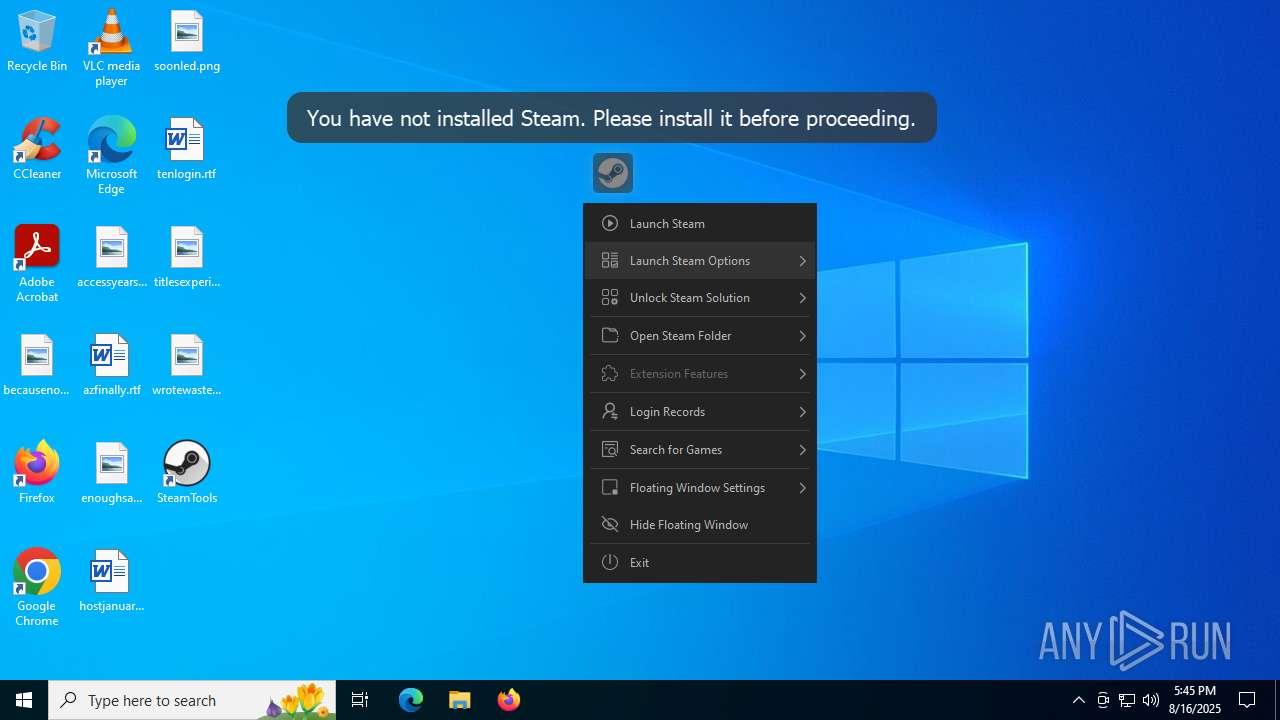Click the power icon beside Exit

tap(610, 563)
